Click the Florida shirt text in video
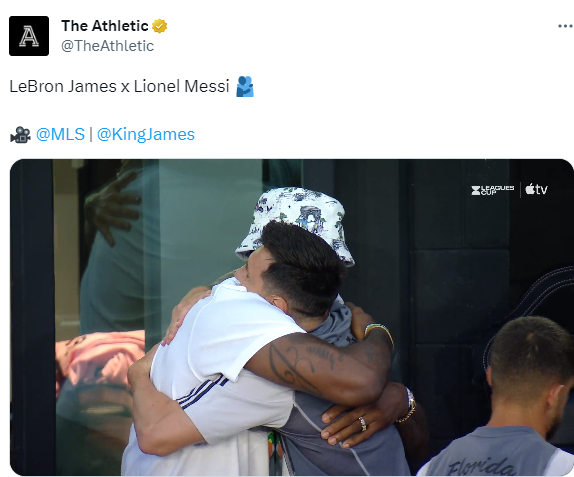The height and width of the screenshot is (477, 574). 480,467
